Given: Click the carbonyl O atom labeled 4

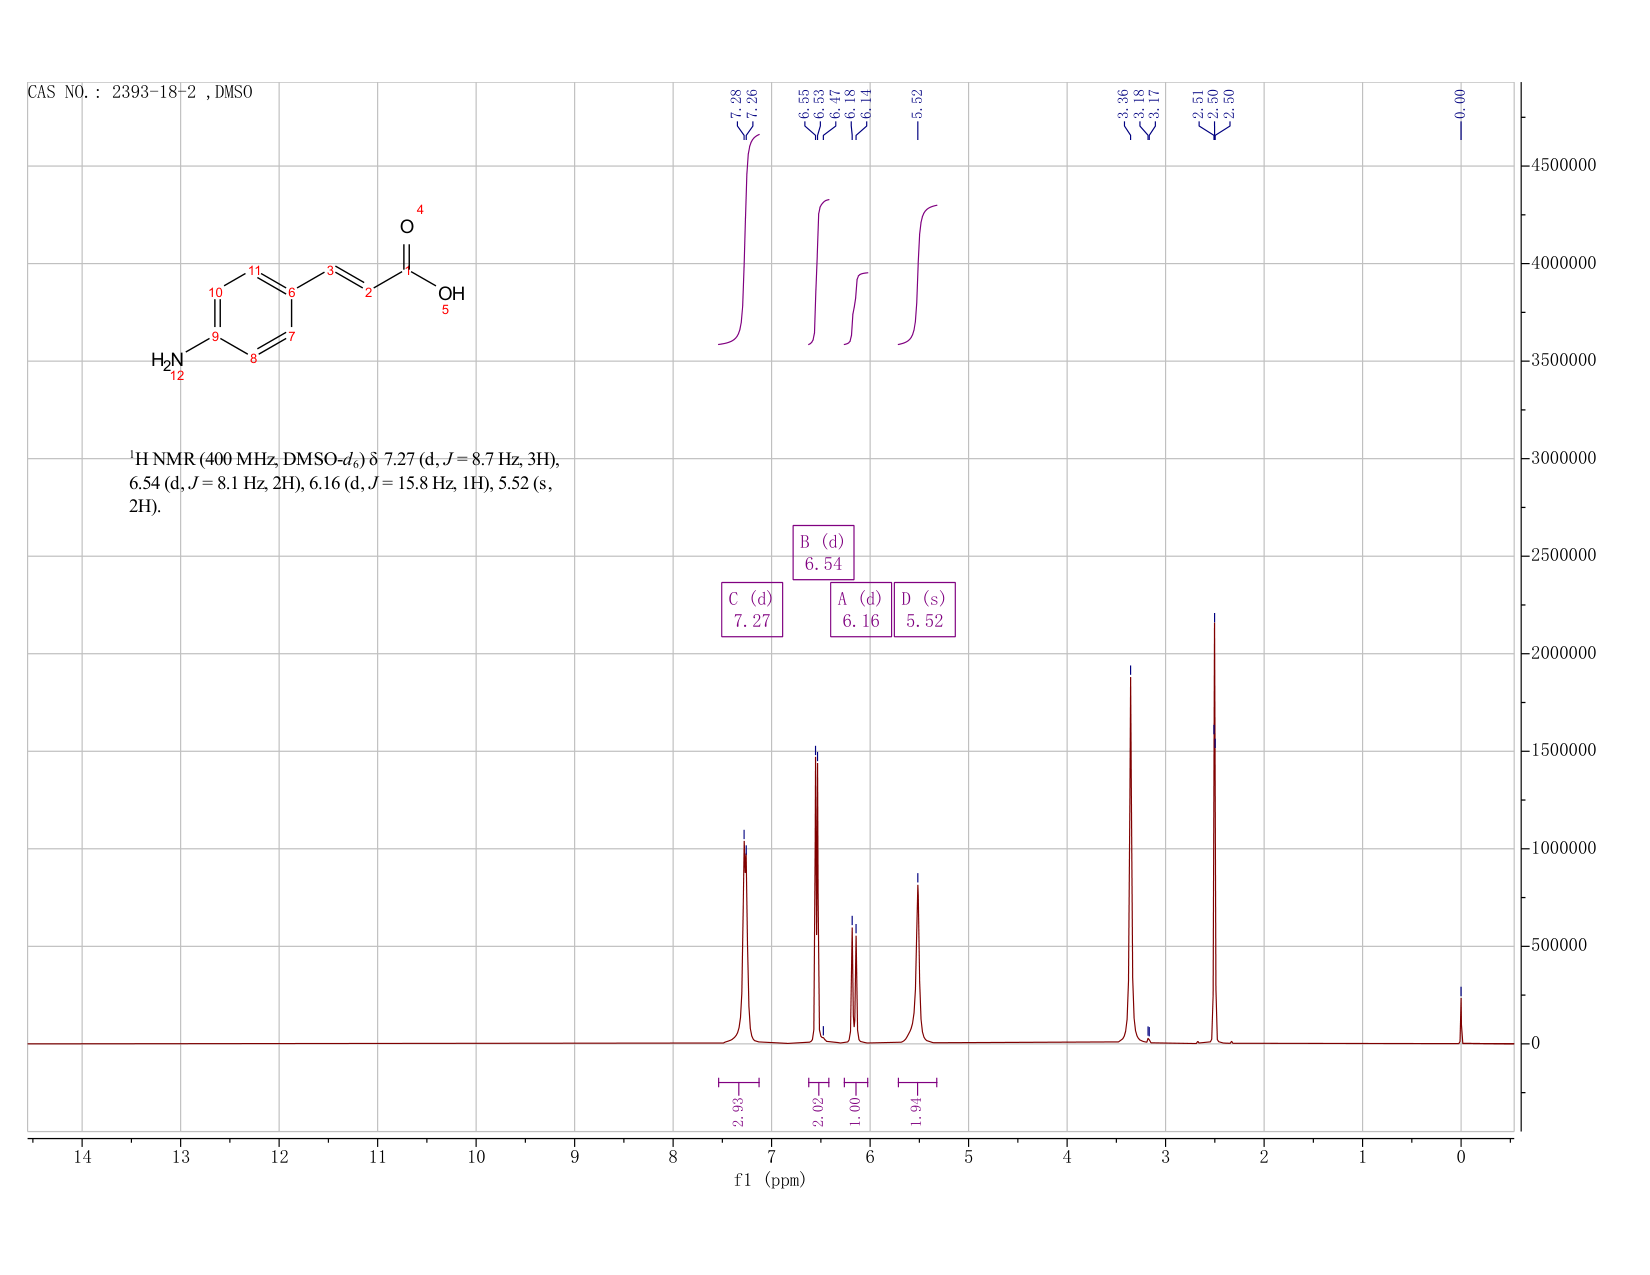Looking at the screenshot, I should [x=406, y=227].
